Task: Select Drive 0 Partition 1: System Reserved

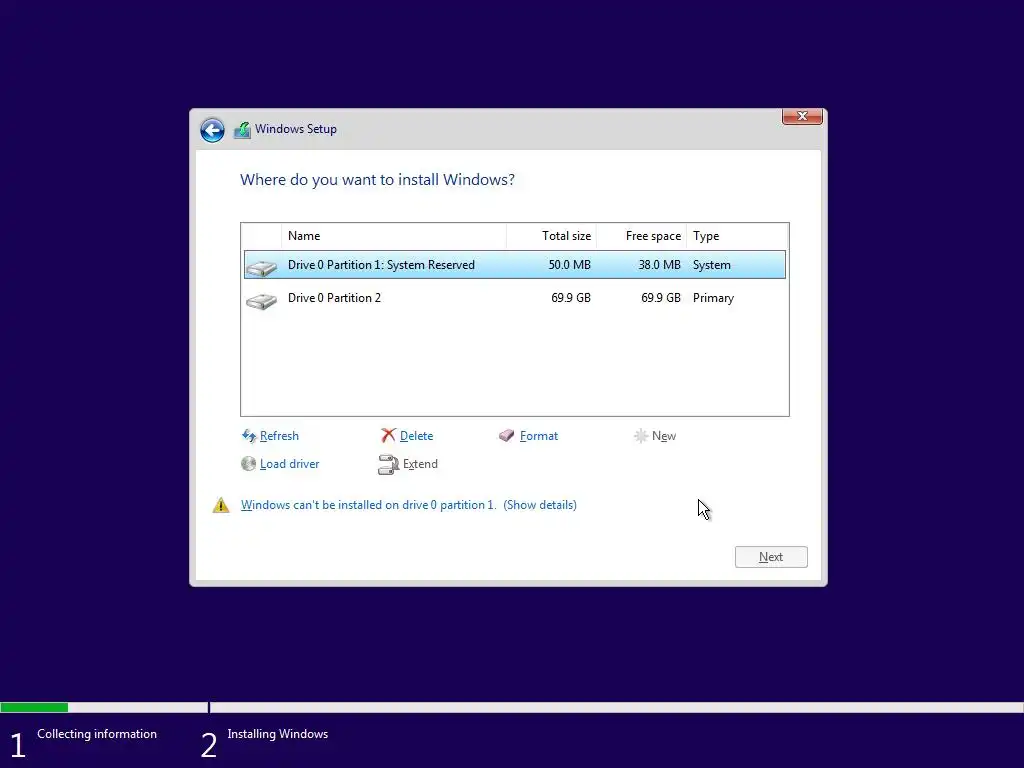Action: [515, 264]
